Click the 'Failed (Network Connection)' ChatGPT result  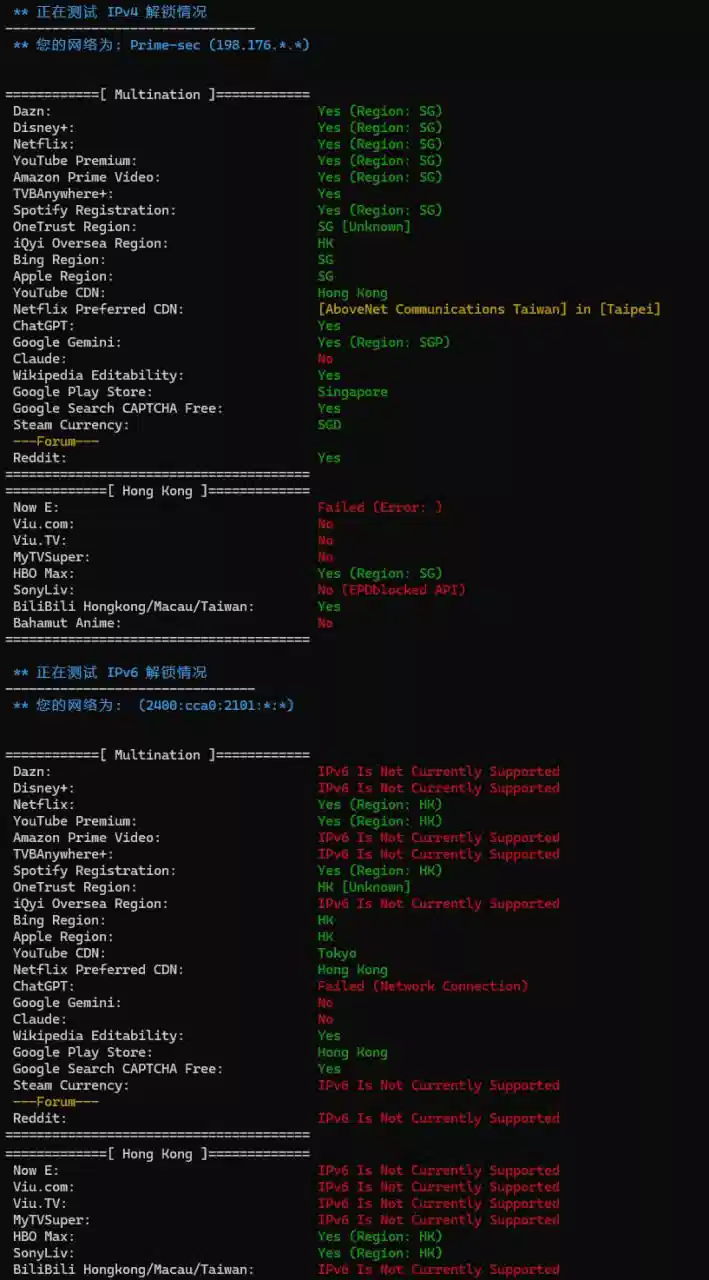[423, 986]
